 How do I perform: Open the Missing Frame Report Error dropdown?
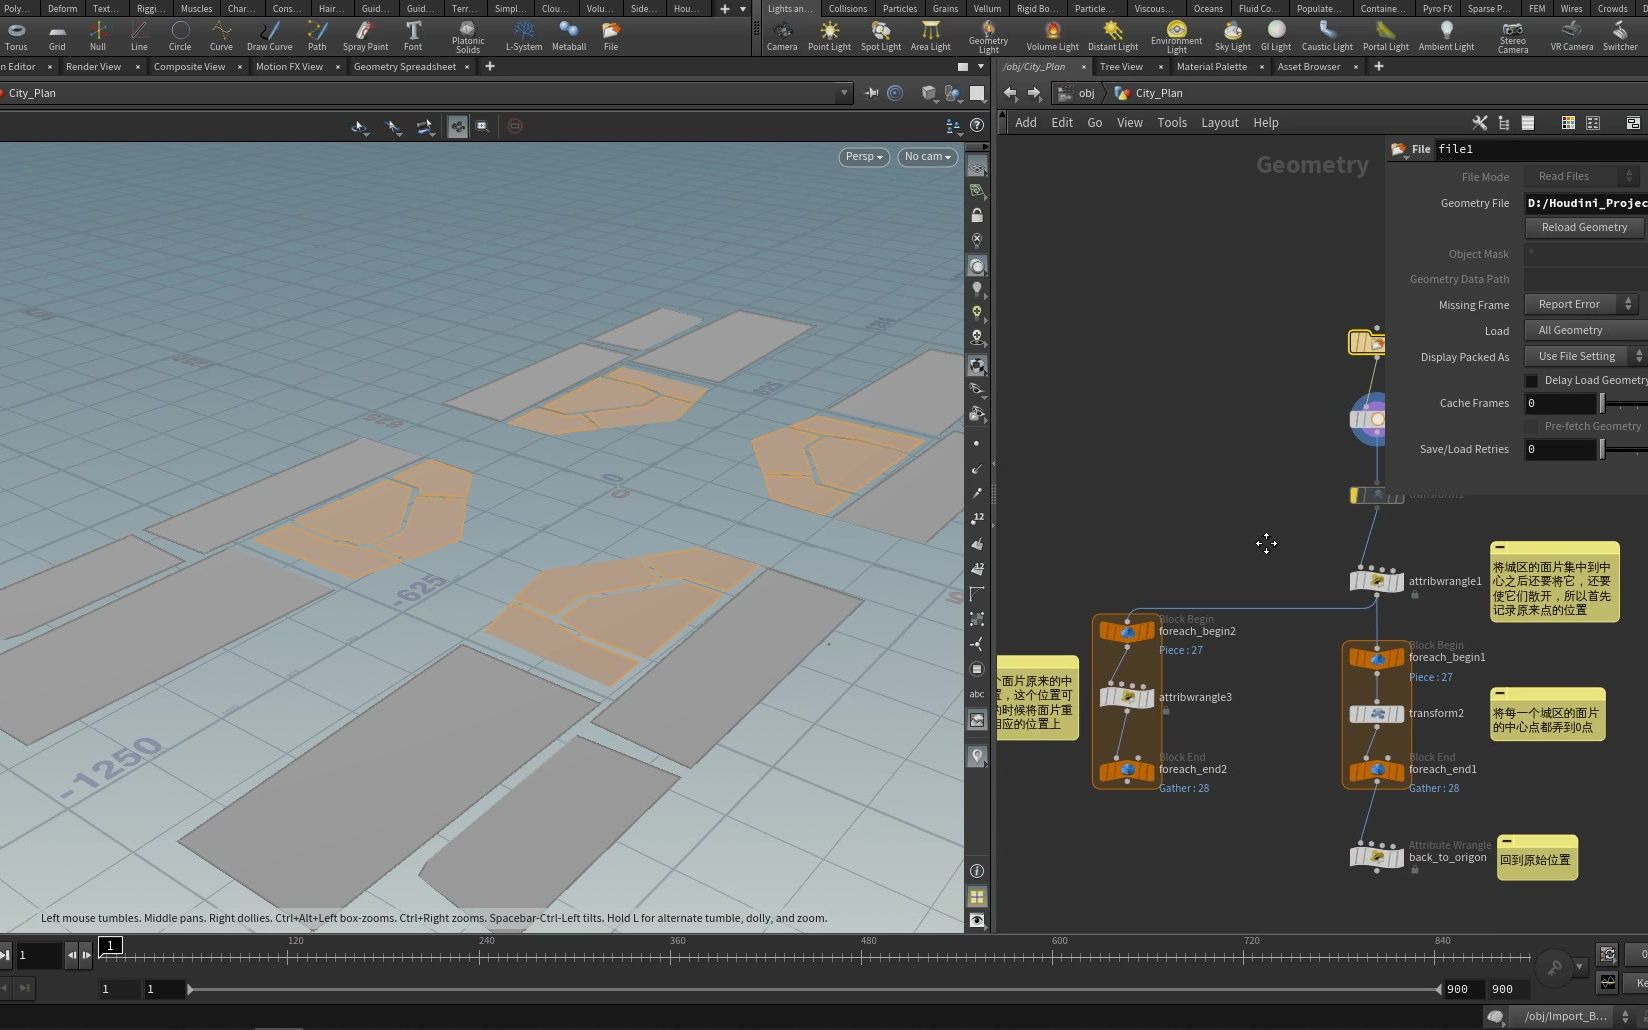pos(1572,304)
